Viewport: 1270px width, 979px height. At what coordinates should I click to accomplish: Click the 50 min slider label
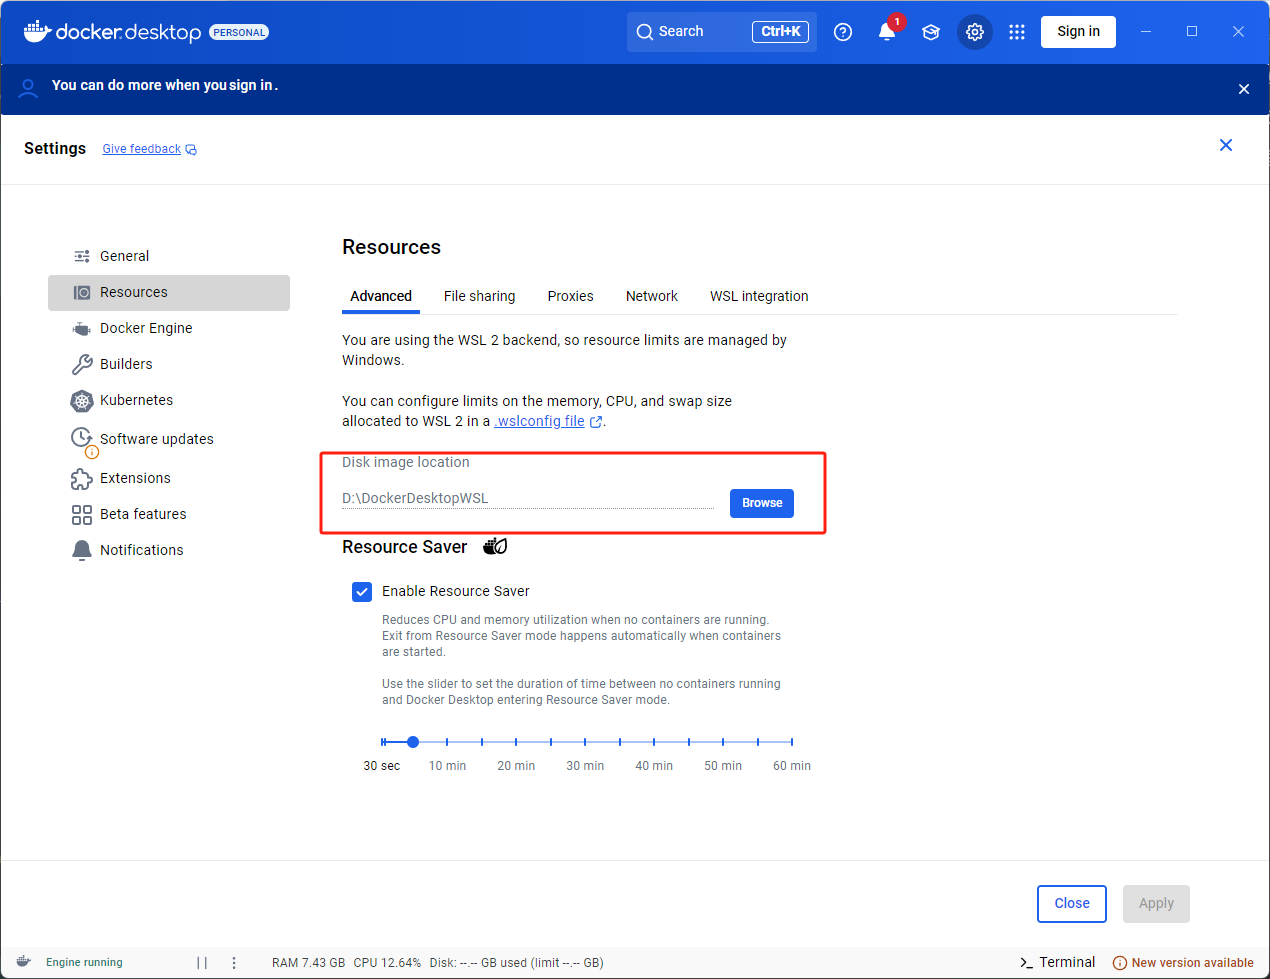(723, 766)
